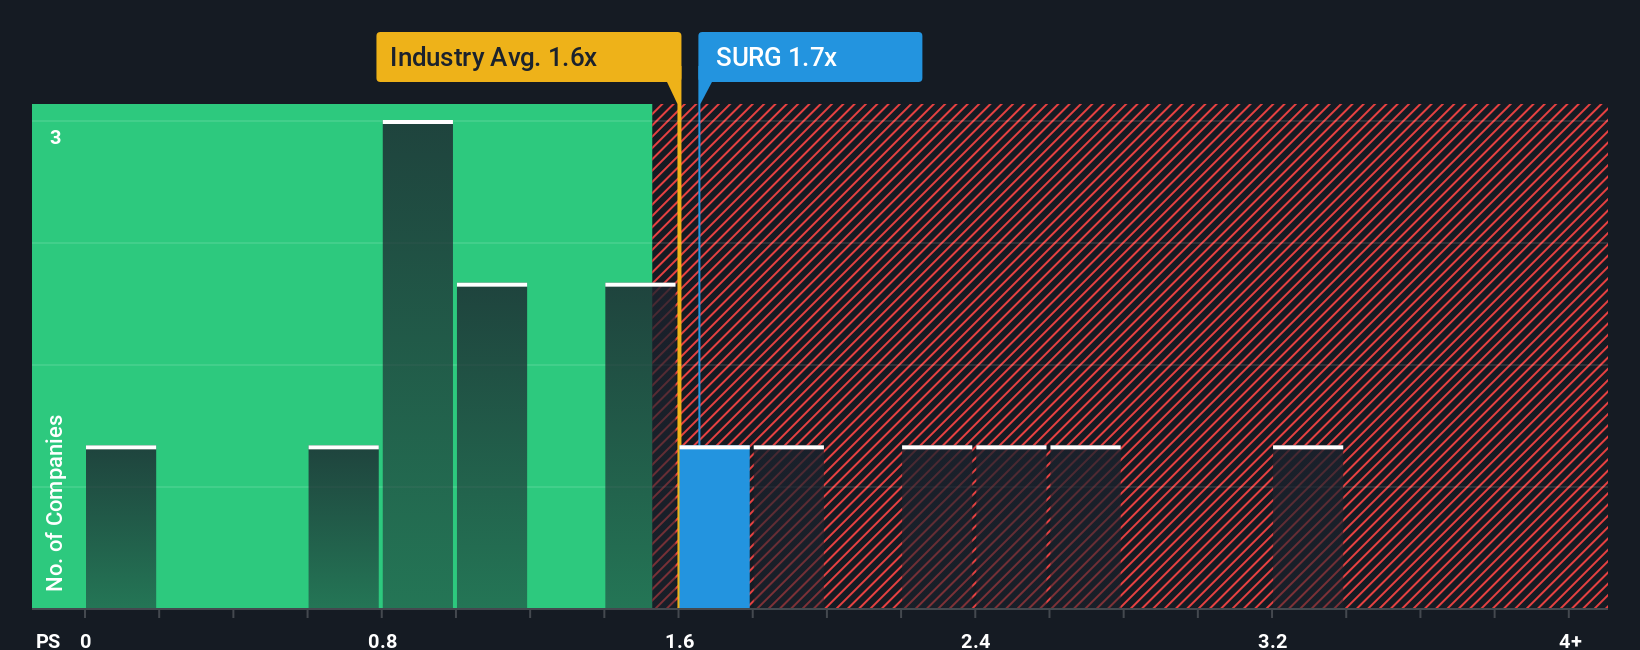
Task: Click the Industry Avg. 1.6x label
Action: pos(528,57)
